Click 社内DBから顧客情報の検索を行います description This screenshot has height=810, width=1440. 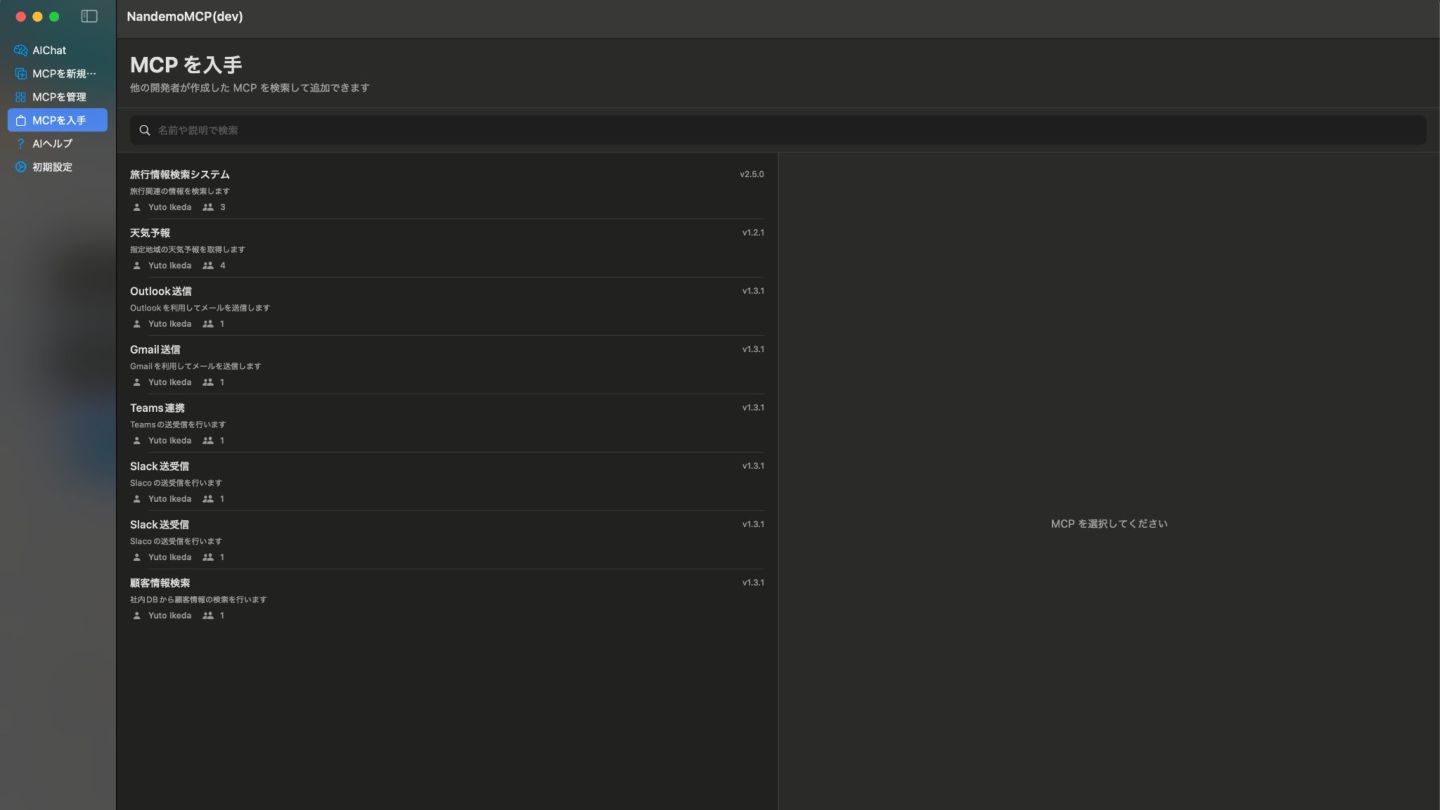[198, 599]
